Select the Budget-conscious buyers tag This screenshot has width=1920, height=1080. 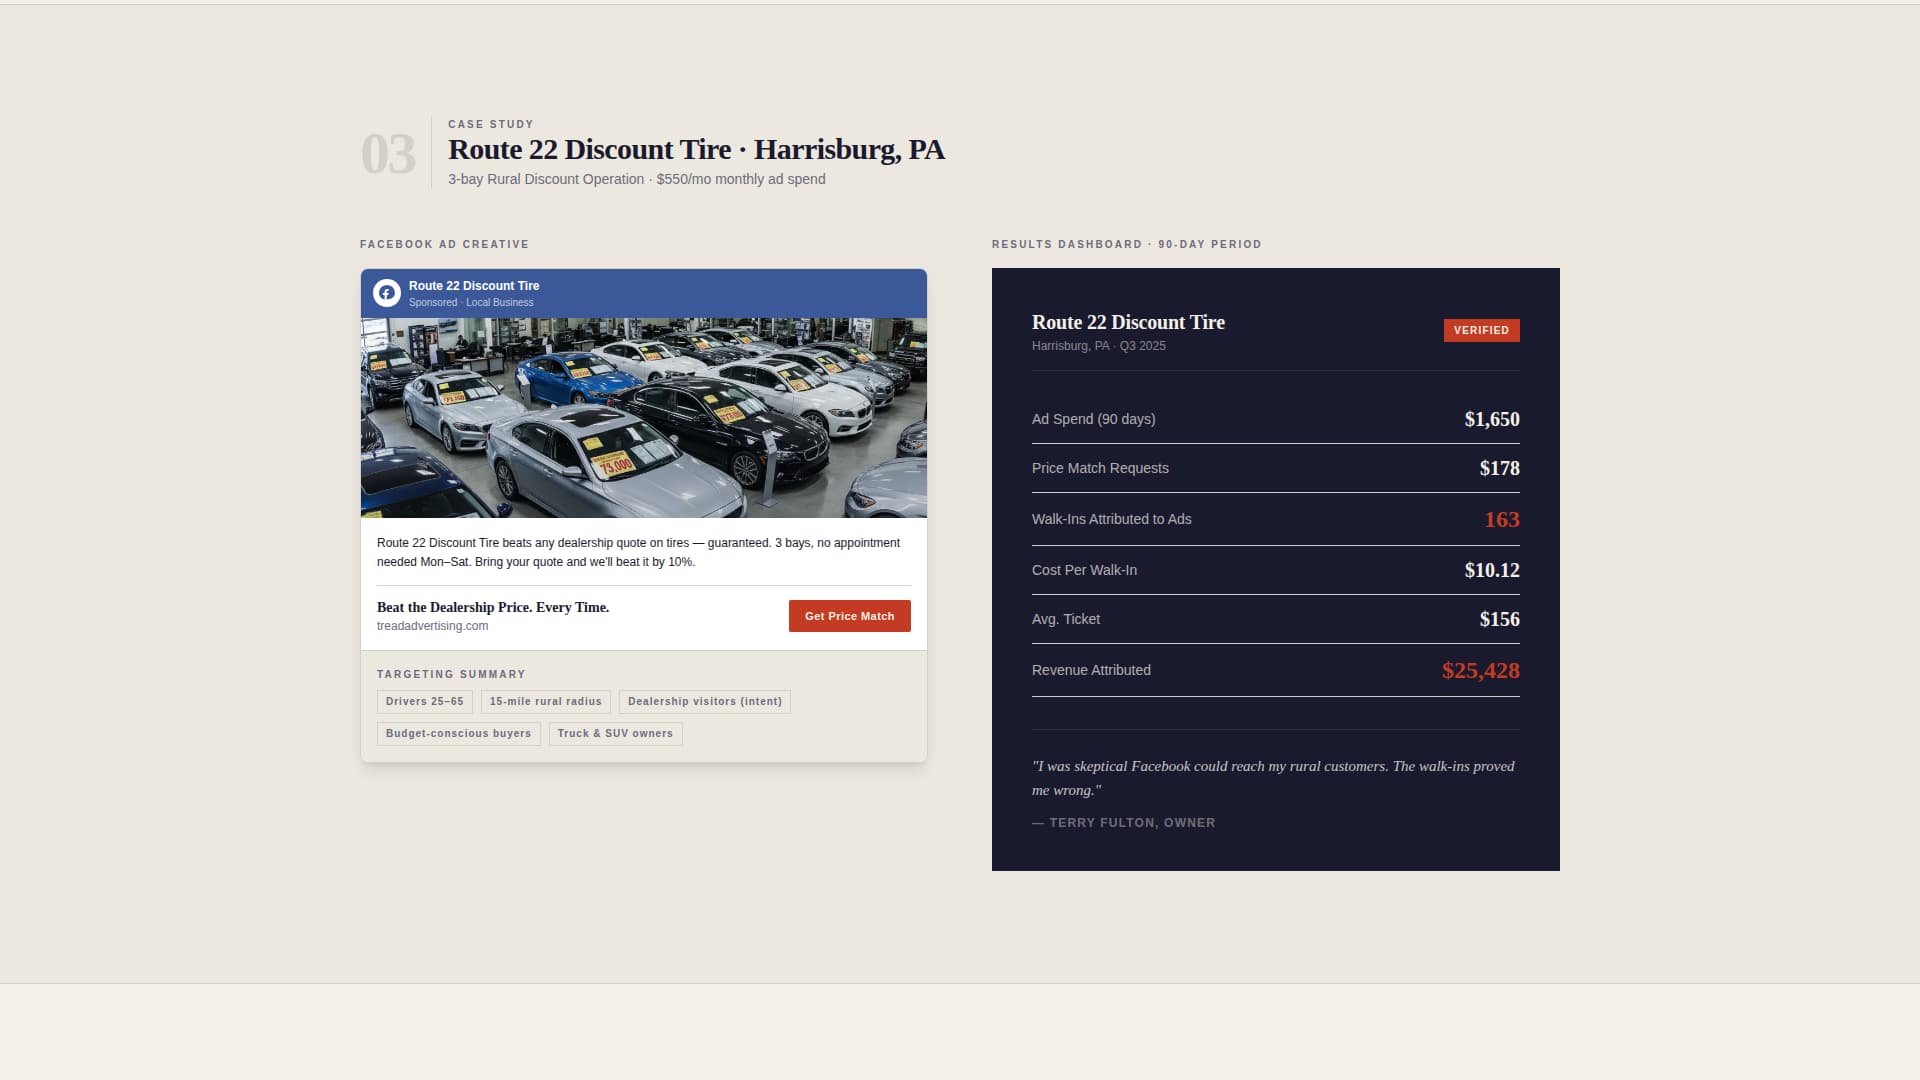(458, 734)
